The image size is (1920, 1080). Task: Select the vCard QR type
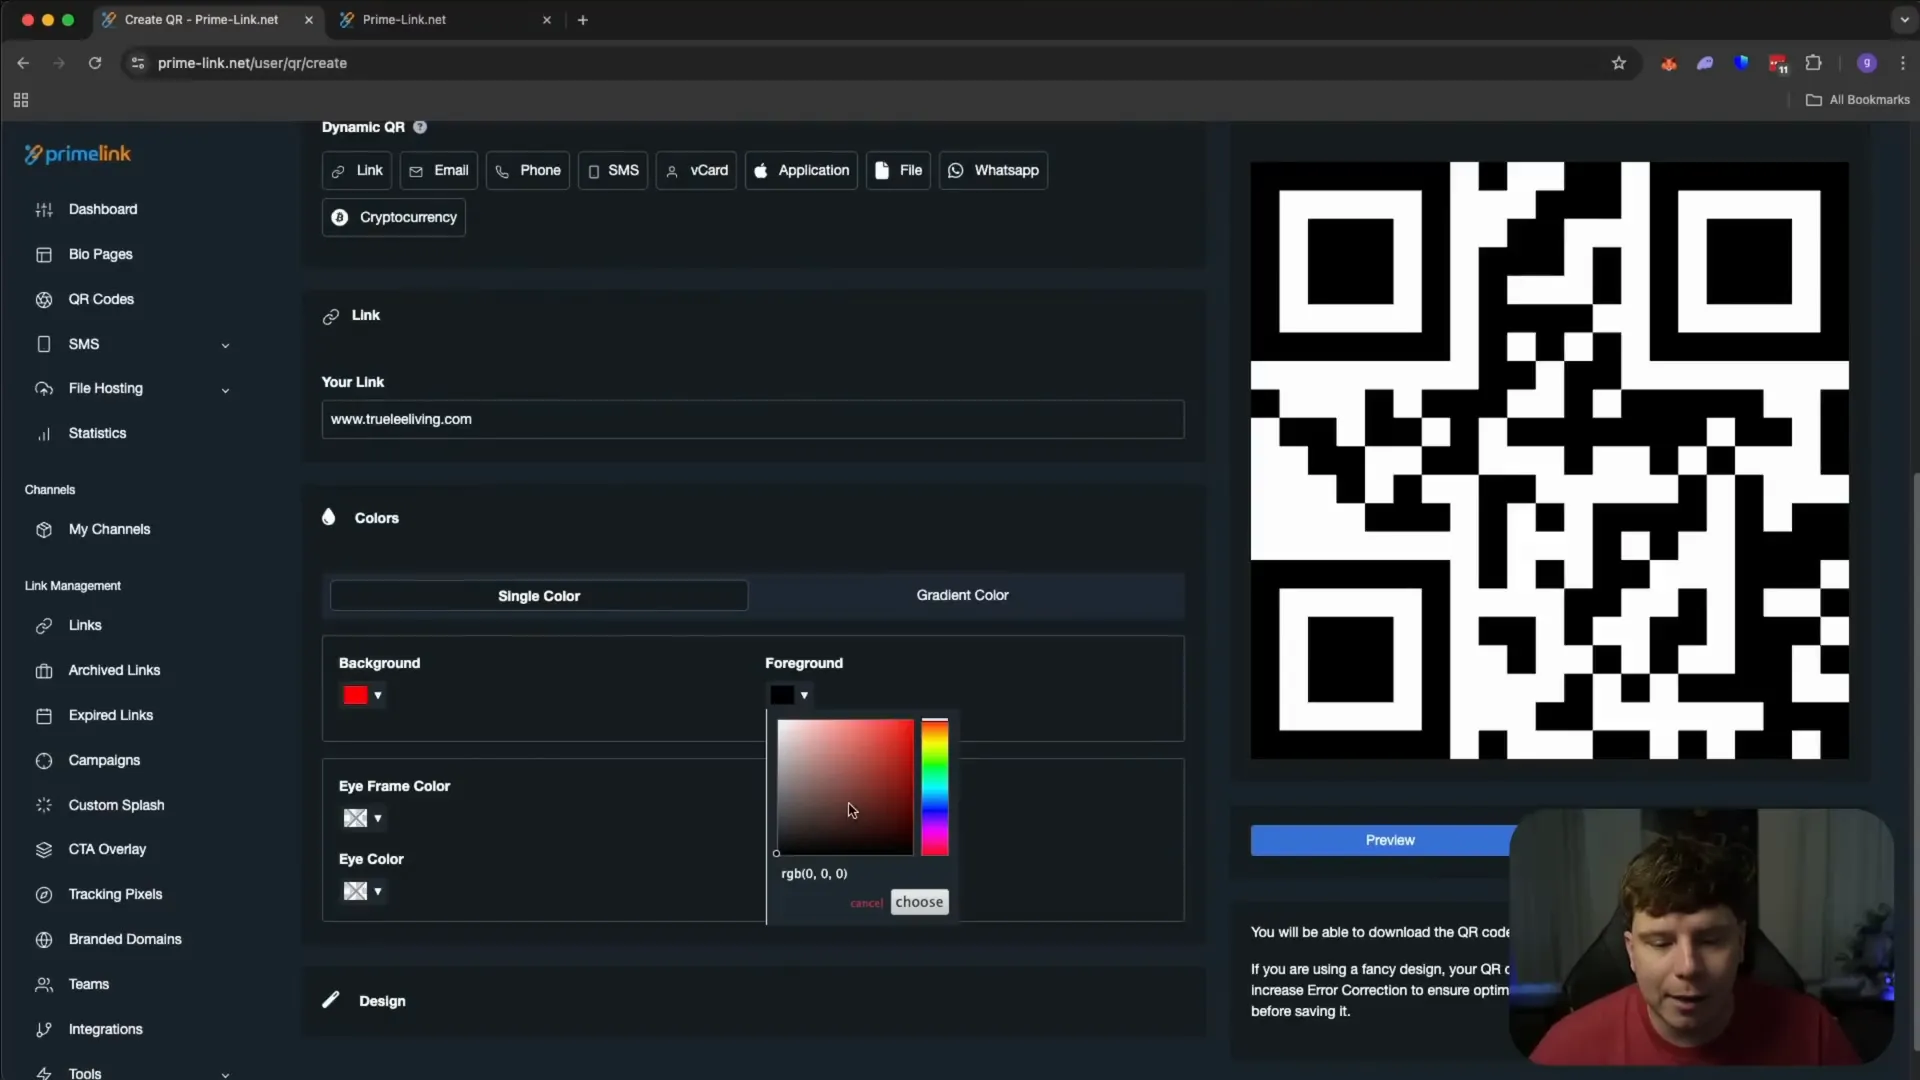click(697, 171)
